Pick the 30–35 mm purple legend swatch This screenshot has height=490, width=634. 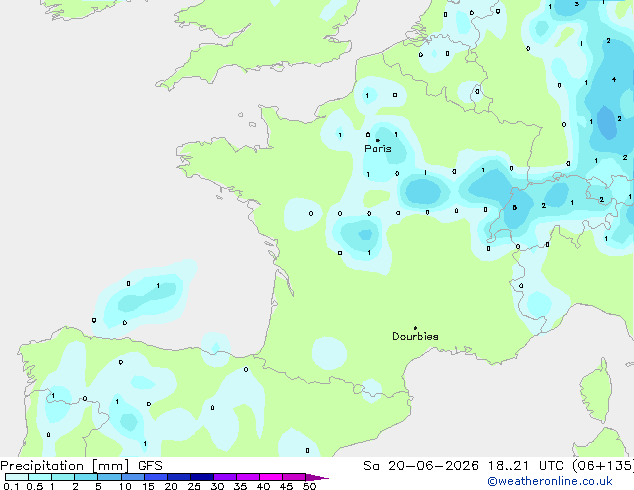[224, 477]
